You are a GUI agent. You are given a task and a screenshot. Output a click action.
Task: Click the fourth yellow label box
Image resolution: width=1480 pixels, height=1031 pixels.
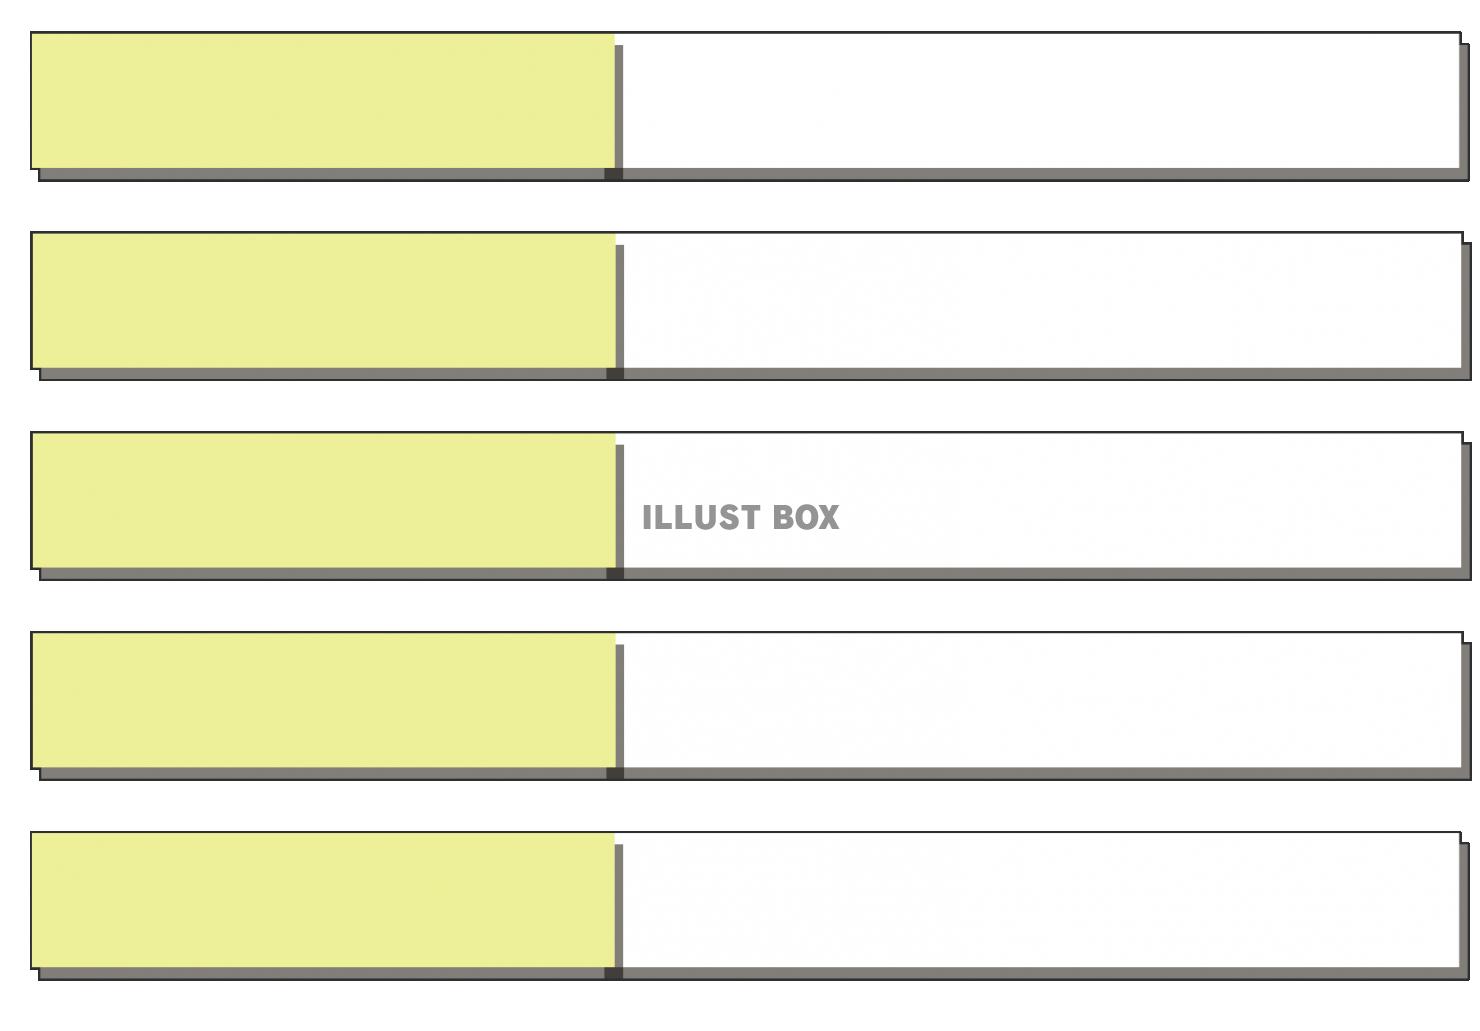click(323, 700)
